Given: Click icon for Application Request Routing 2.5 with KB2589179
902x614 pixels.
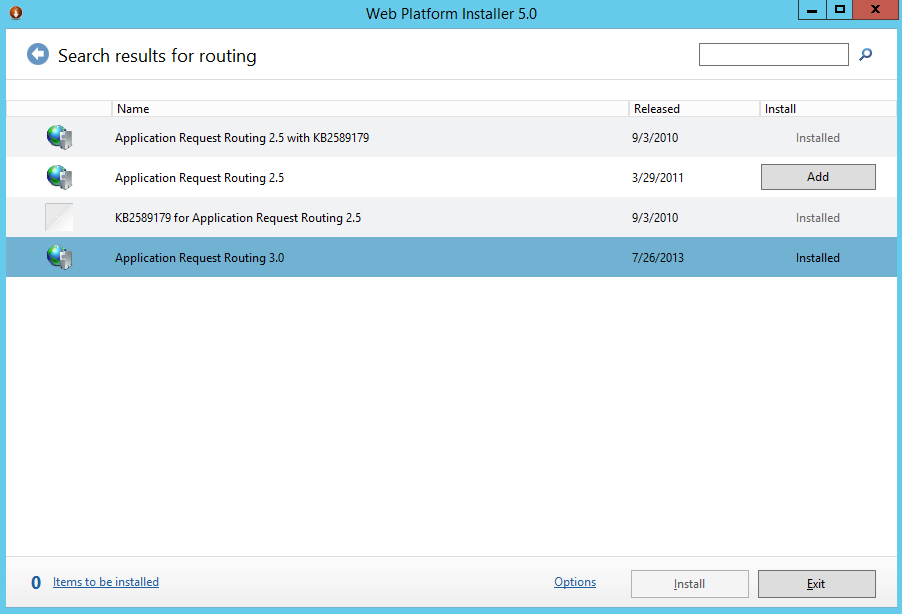Looking at the screenshot, I should pyautogui.click(x=60, y=138).
